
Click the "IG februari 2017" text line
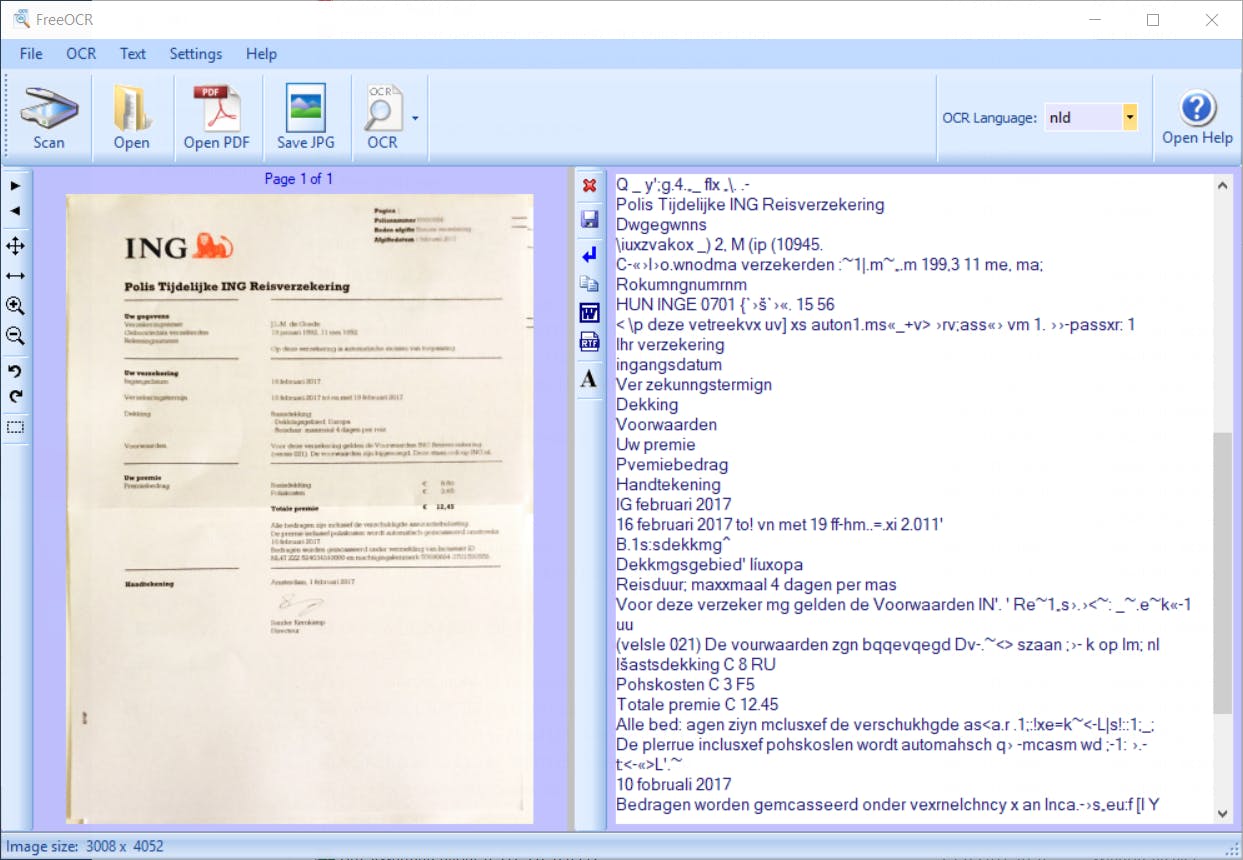673,504
